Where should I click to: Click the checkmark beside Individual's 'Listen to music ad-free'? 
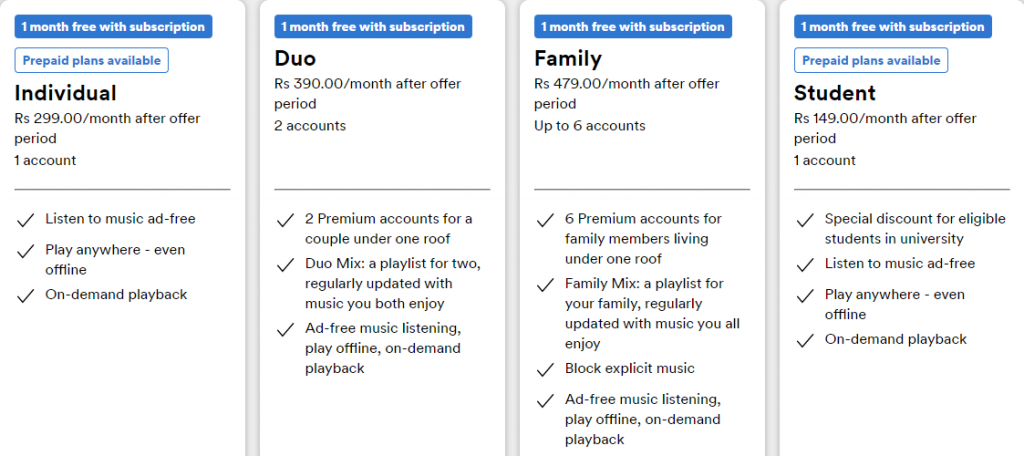point(25,220)
